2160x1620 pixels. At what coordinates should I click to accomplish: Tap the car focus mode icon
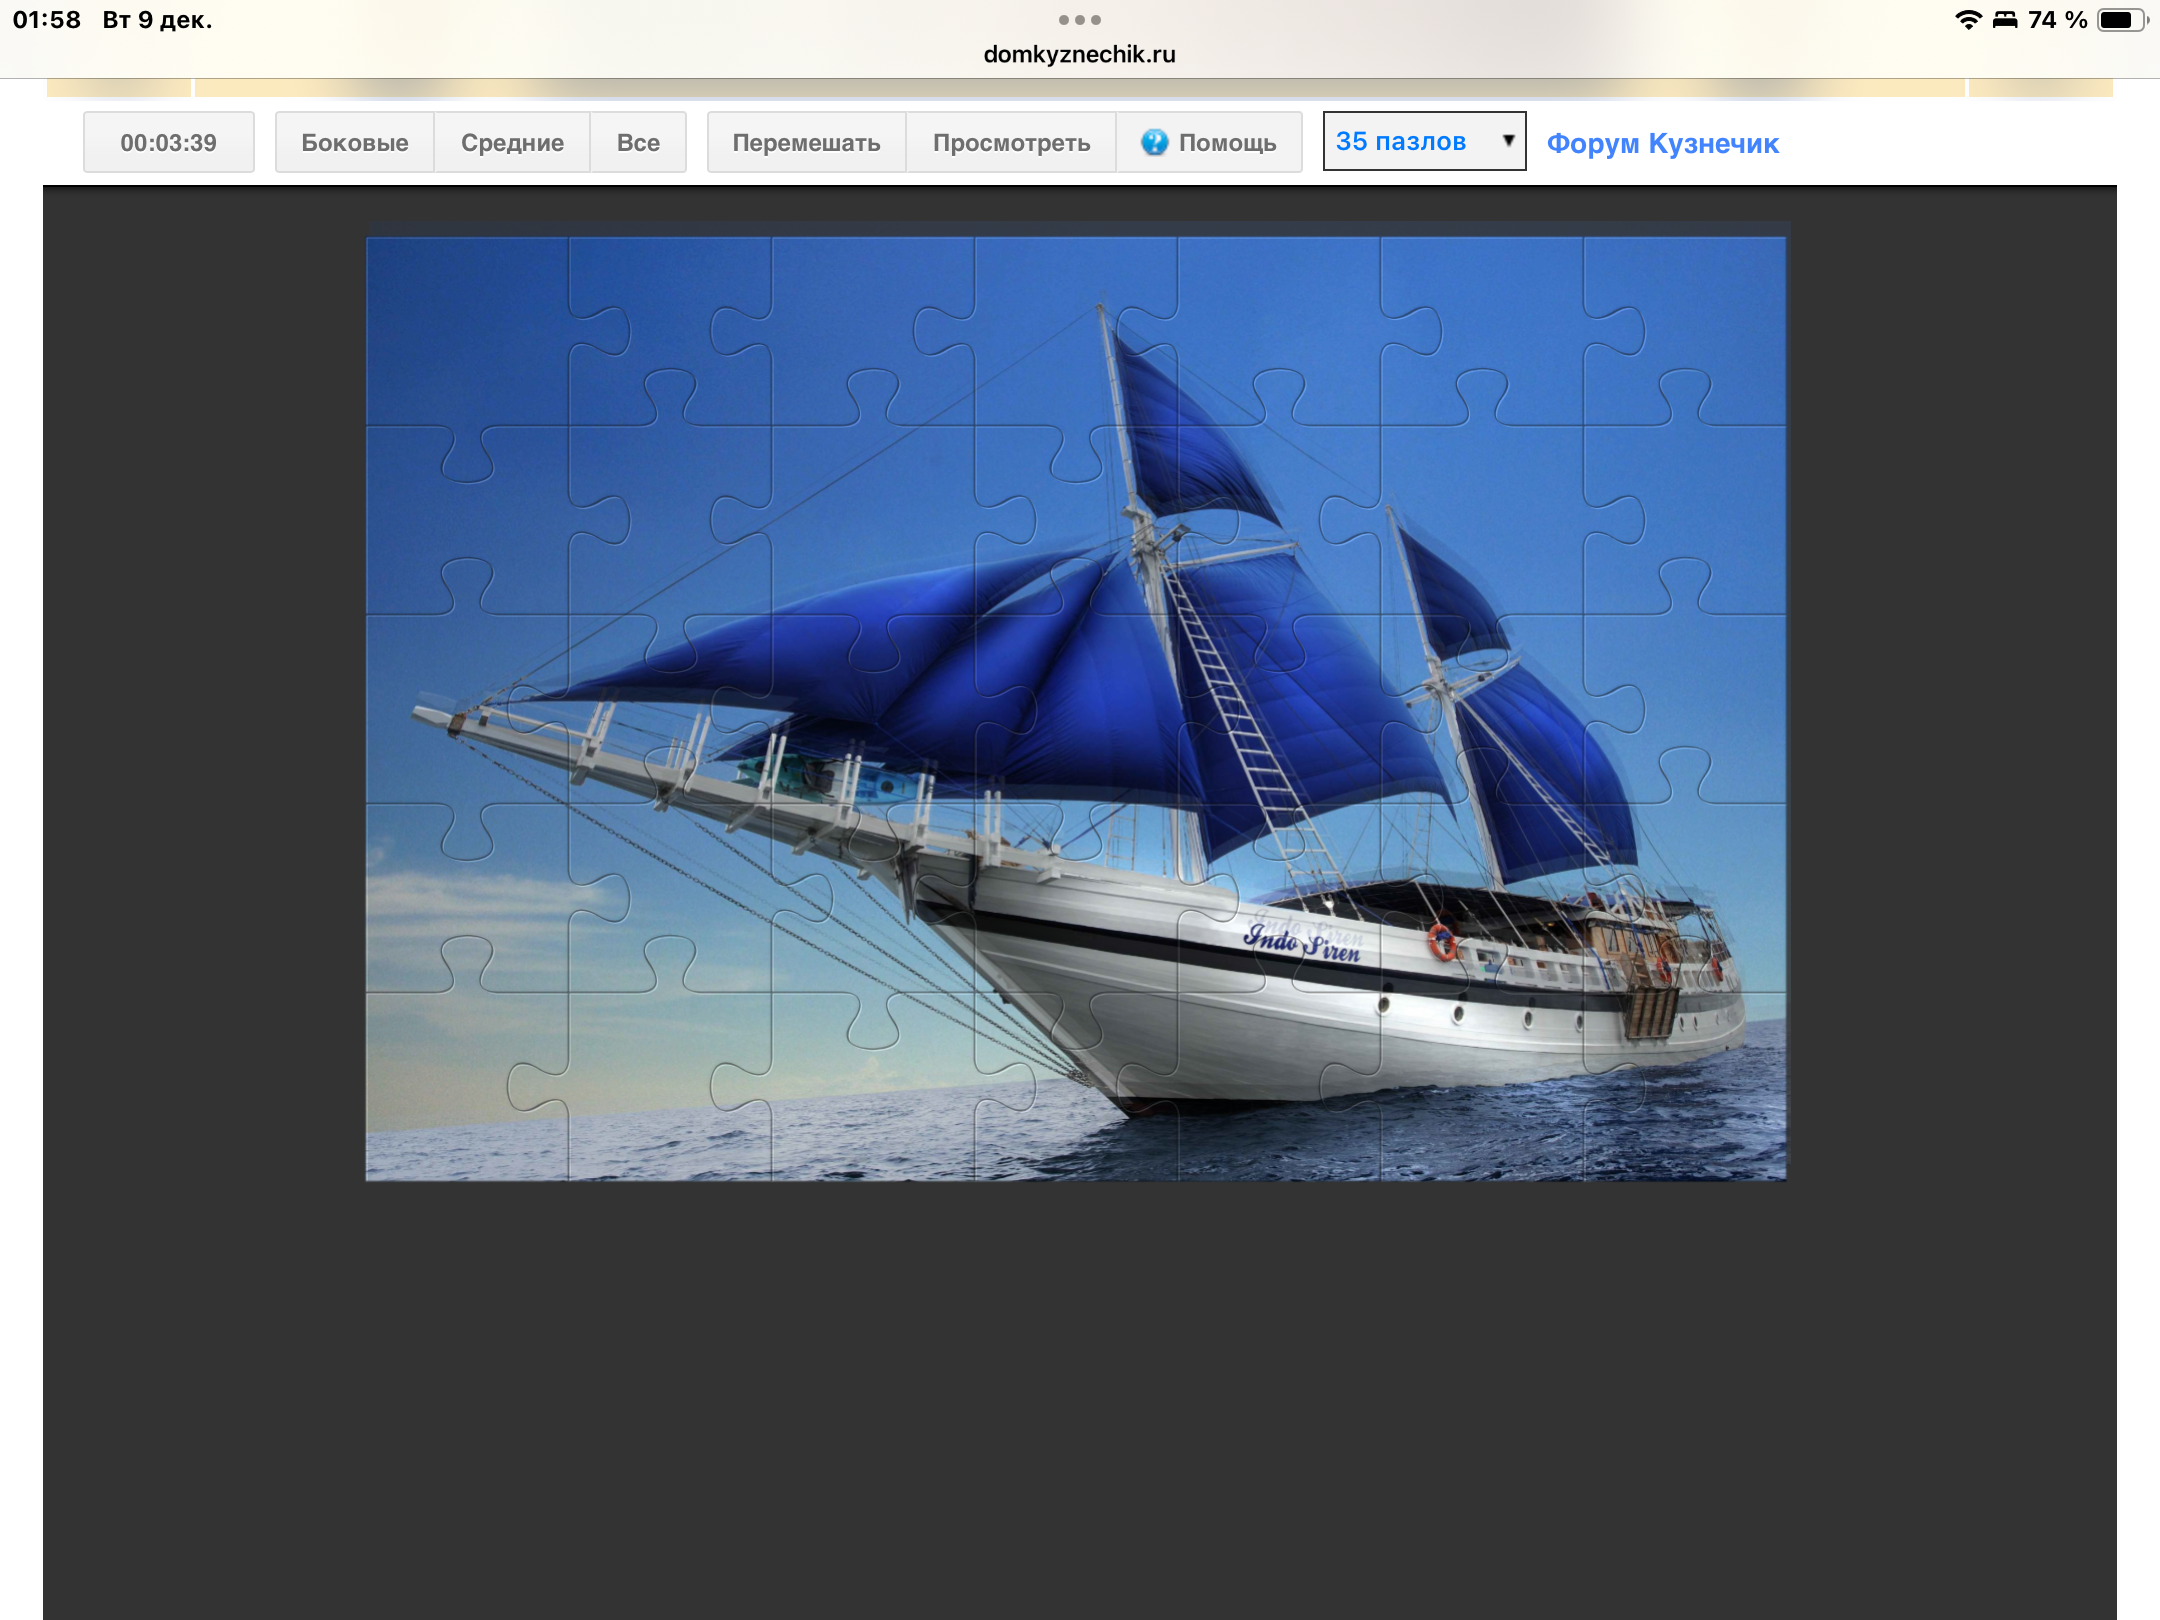2005,20
